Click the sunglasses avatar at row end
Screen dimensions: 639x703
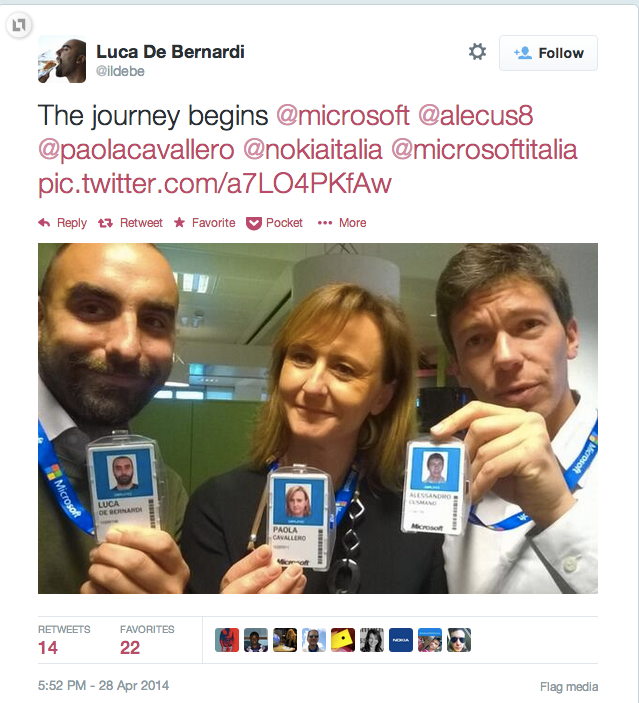[x=459, y=640]
